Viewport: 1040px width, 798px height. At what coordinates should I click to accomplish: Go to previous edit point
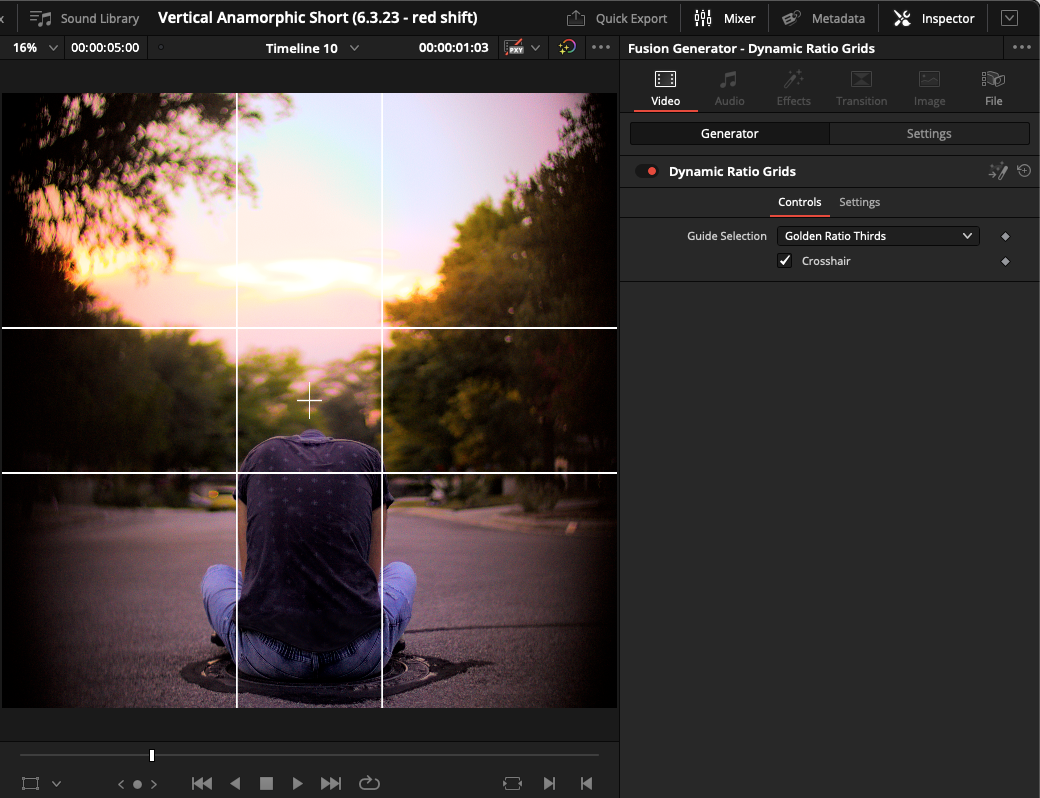tap(586, 783)
